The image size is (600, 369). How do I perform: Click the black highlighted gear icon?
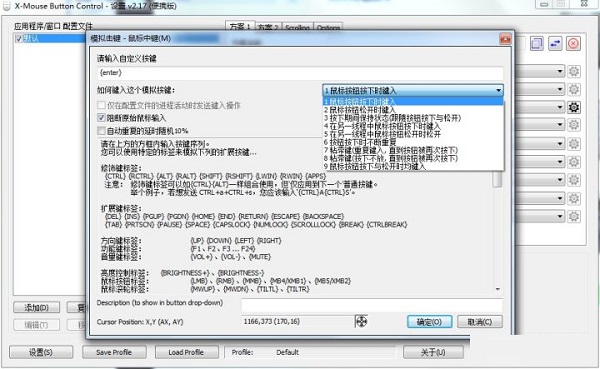(x=574, y=107)
